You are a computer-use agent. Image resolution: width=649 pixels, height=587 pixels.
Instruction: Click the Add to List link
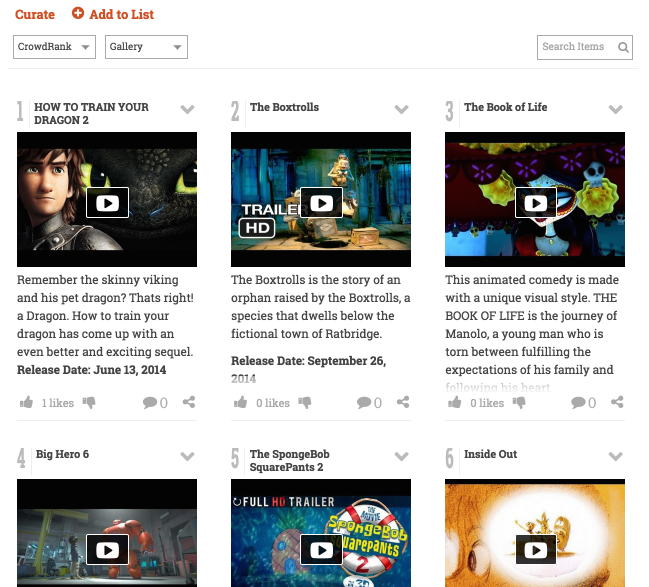coord(122,14)
